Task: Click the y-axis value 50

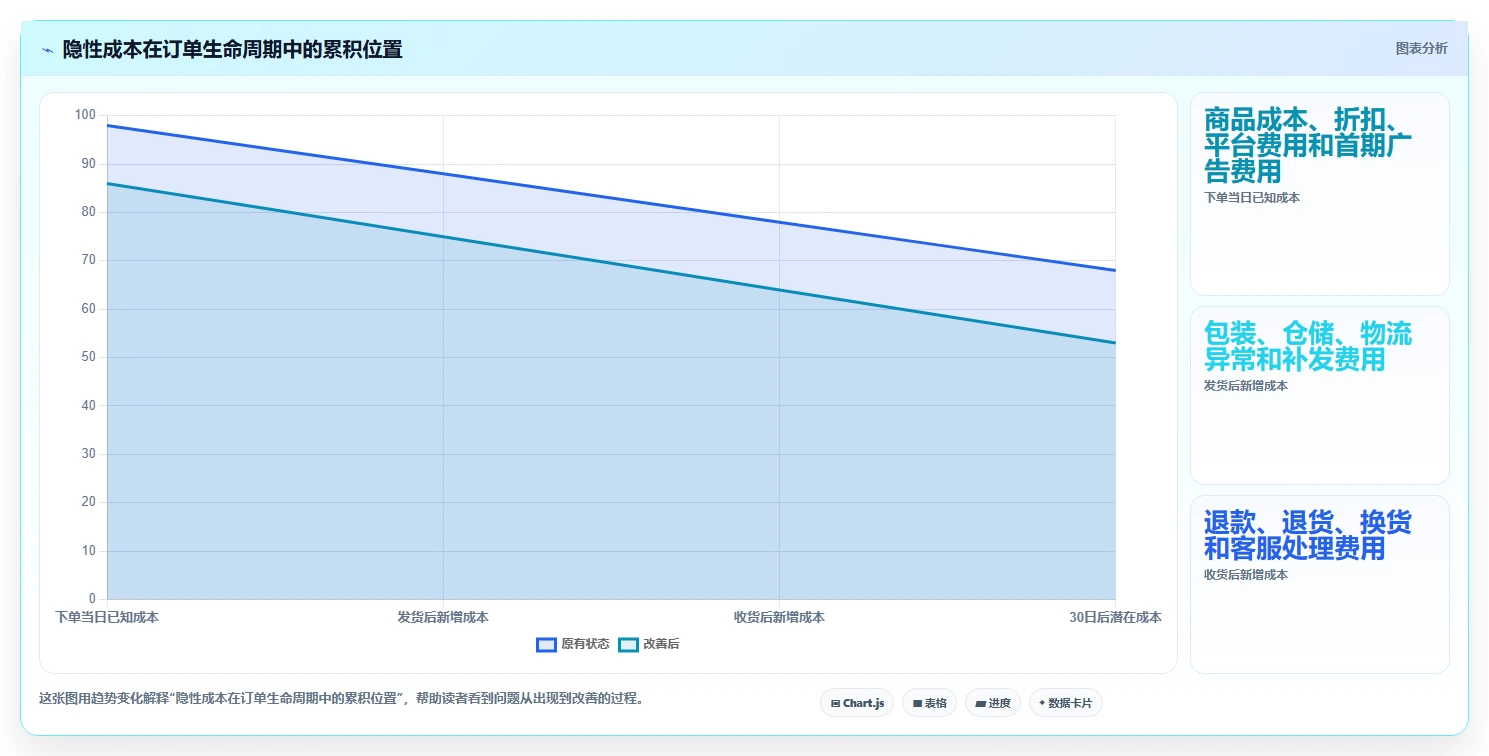Action: pyautogui.click(x=88, y=357)
